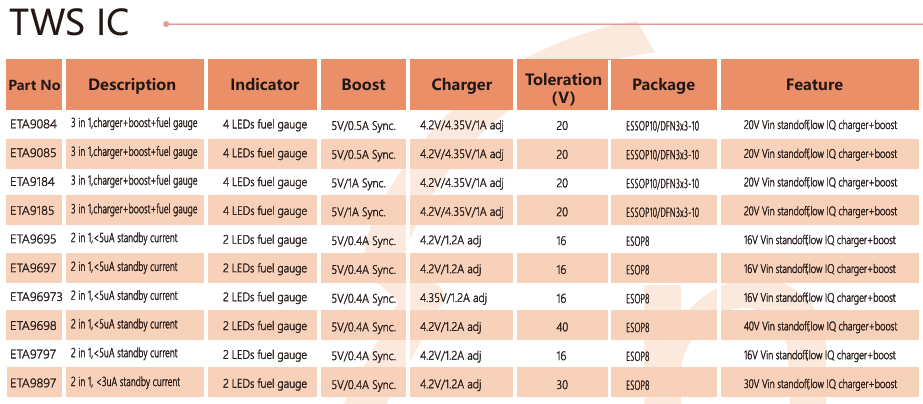Click the toleration value 30
Image resolution: width=923 pixels, height=404 pixels.
[562, 384]
